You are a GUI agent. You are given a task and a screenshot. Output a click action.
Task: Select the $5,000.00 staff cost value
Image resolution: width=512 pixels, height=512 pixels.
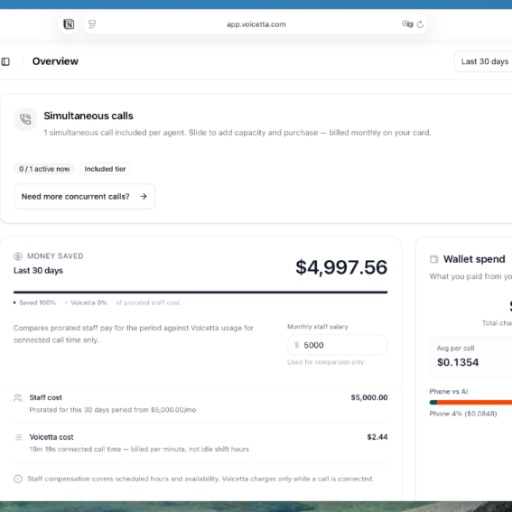pos(369,397)
